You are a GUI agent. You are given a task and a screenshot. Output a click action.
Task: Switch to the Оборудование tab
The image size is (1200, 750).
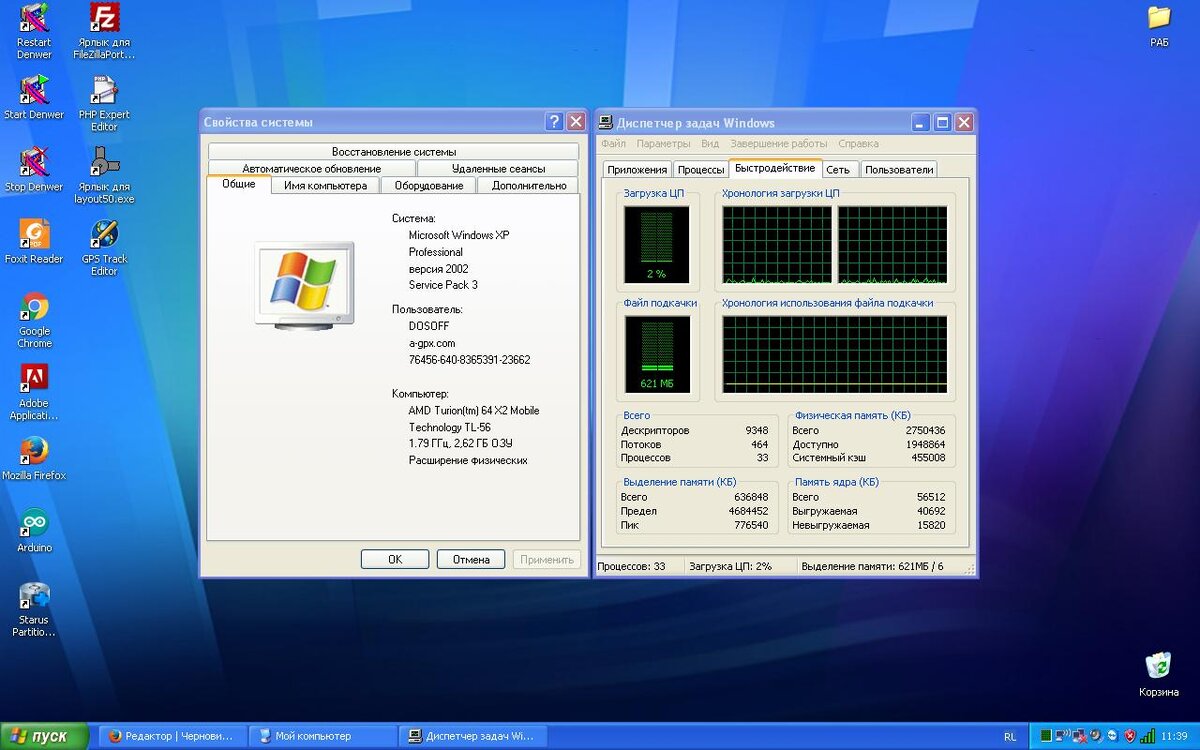click(429, 185)
